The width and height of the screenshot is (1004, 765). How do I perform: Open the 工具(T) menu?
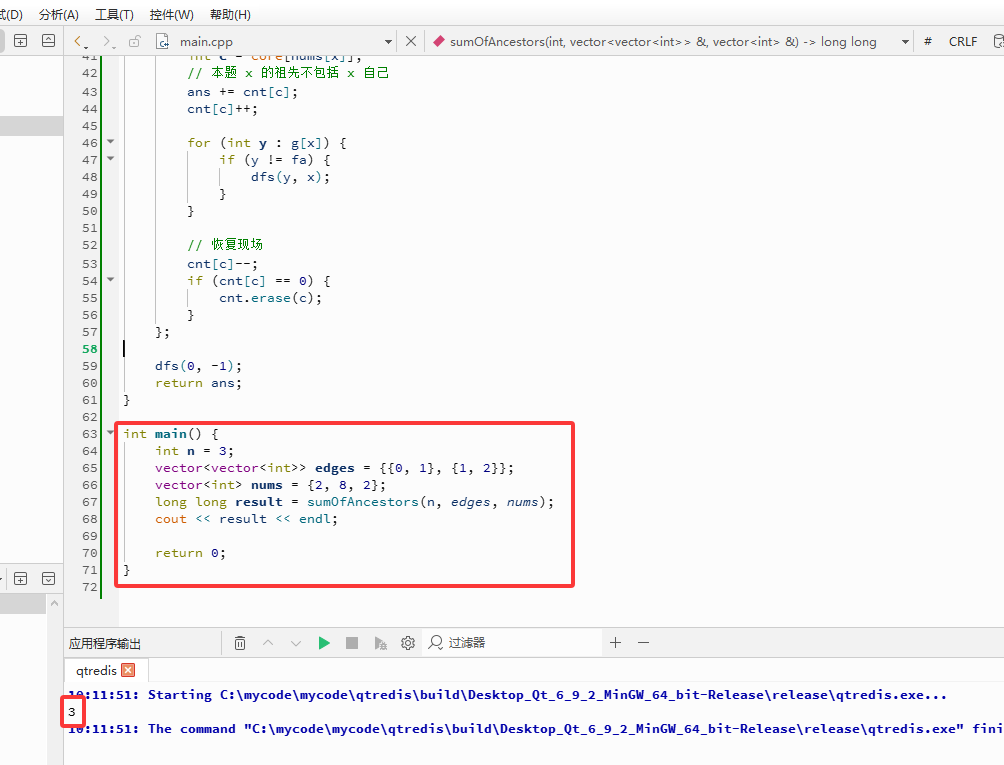pyautogui.click(x=114, y=14)
